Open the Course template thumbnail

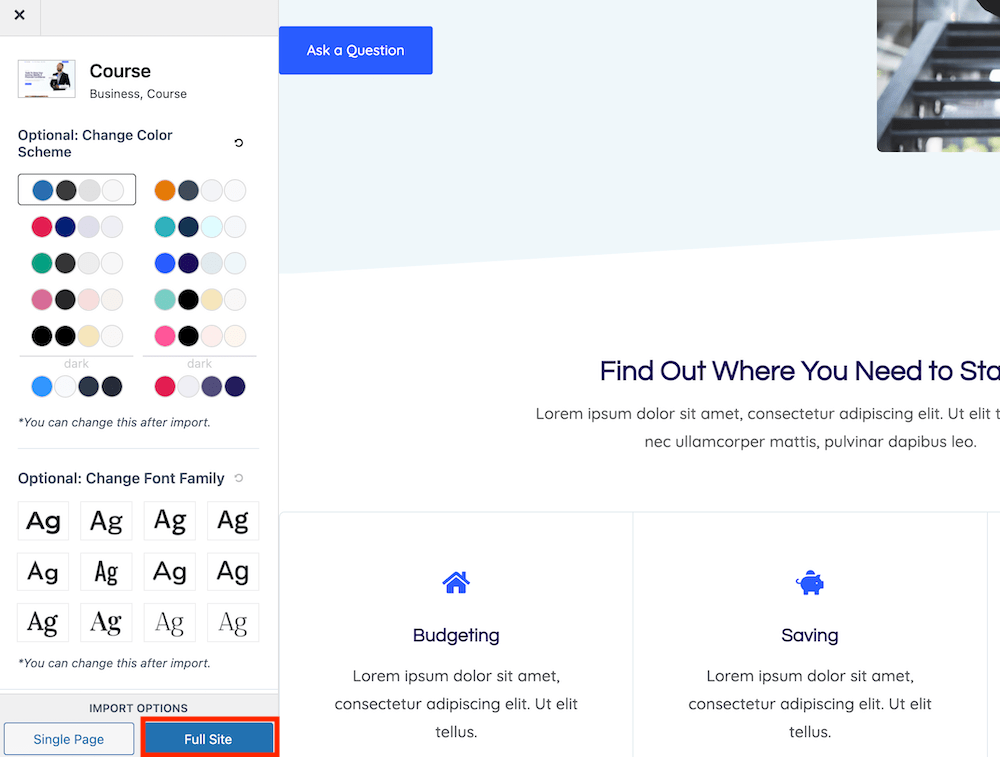[47, 79]
